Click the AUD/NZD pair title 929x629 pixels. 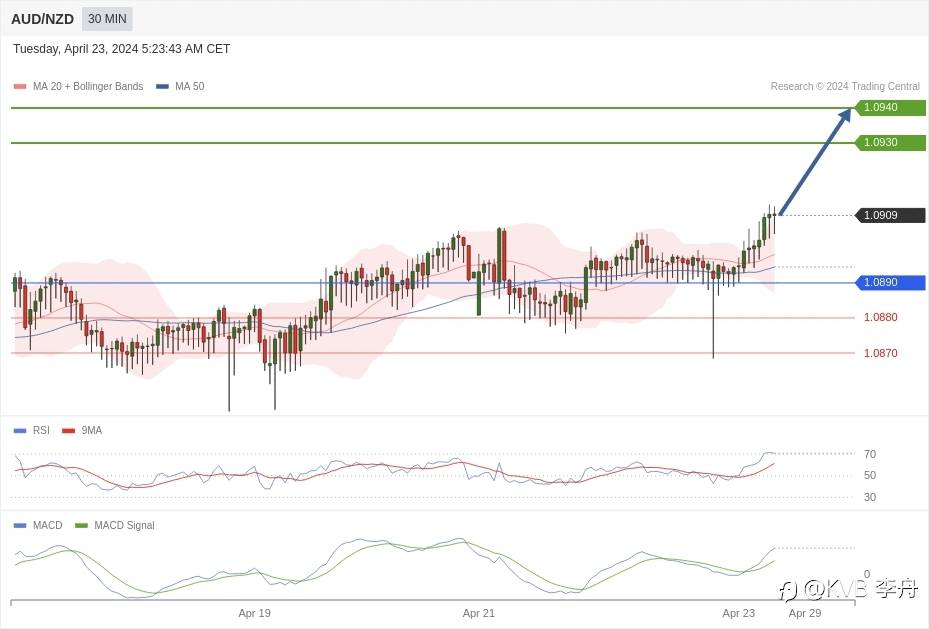pos(42,19)
